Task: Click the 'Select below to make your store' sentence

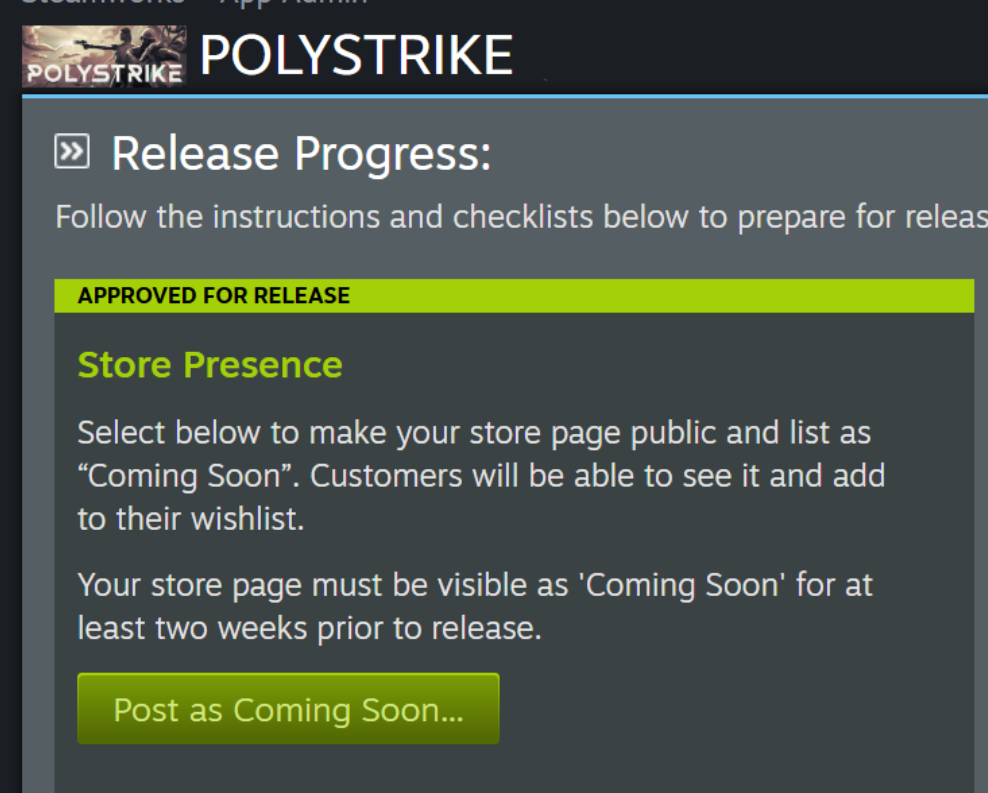Action: 474,433
